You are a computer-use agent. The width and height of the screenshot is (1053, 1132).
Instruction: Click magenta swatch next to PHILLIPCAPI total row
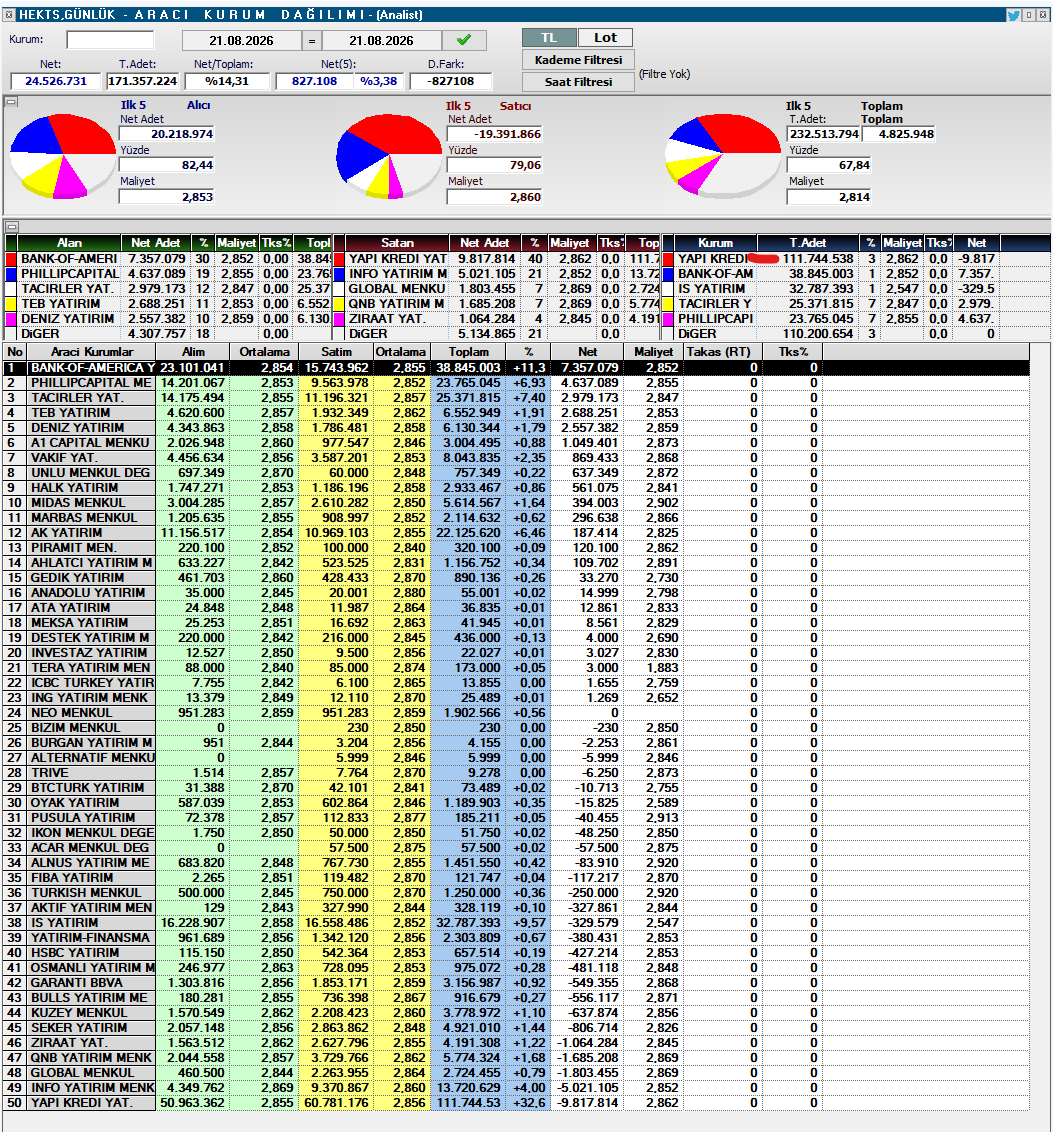click(668, 318)
